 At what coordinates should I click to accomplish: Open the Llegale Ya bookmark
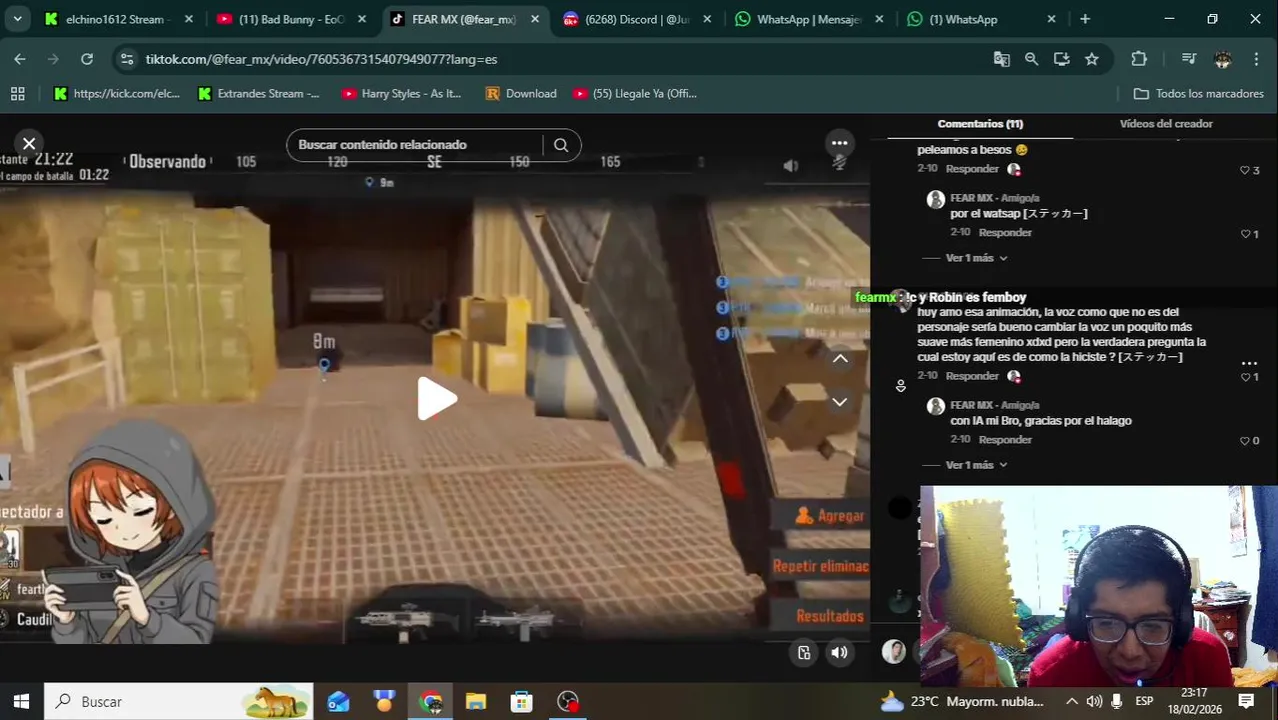(635, 93)
